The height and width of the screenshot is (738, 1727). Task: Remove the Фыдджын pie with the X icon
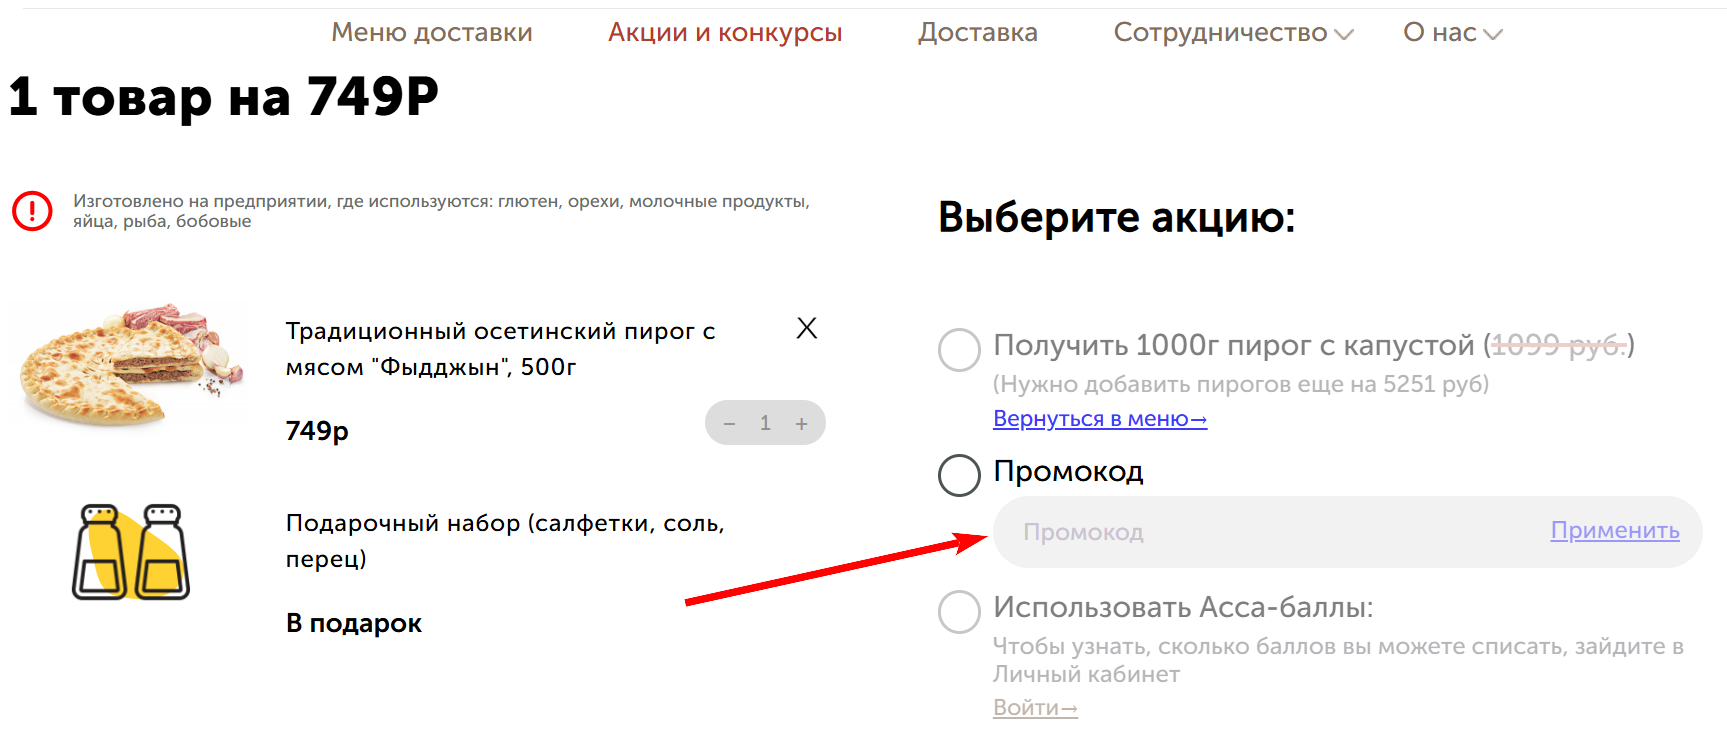[x=806, y=328]
